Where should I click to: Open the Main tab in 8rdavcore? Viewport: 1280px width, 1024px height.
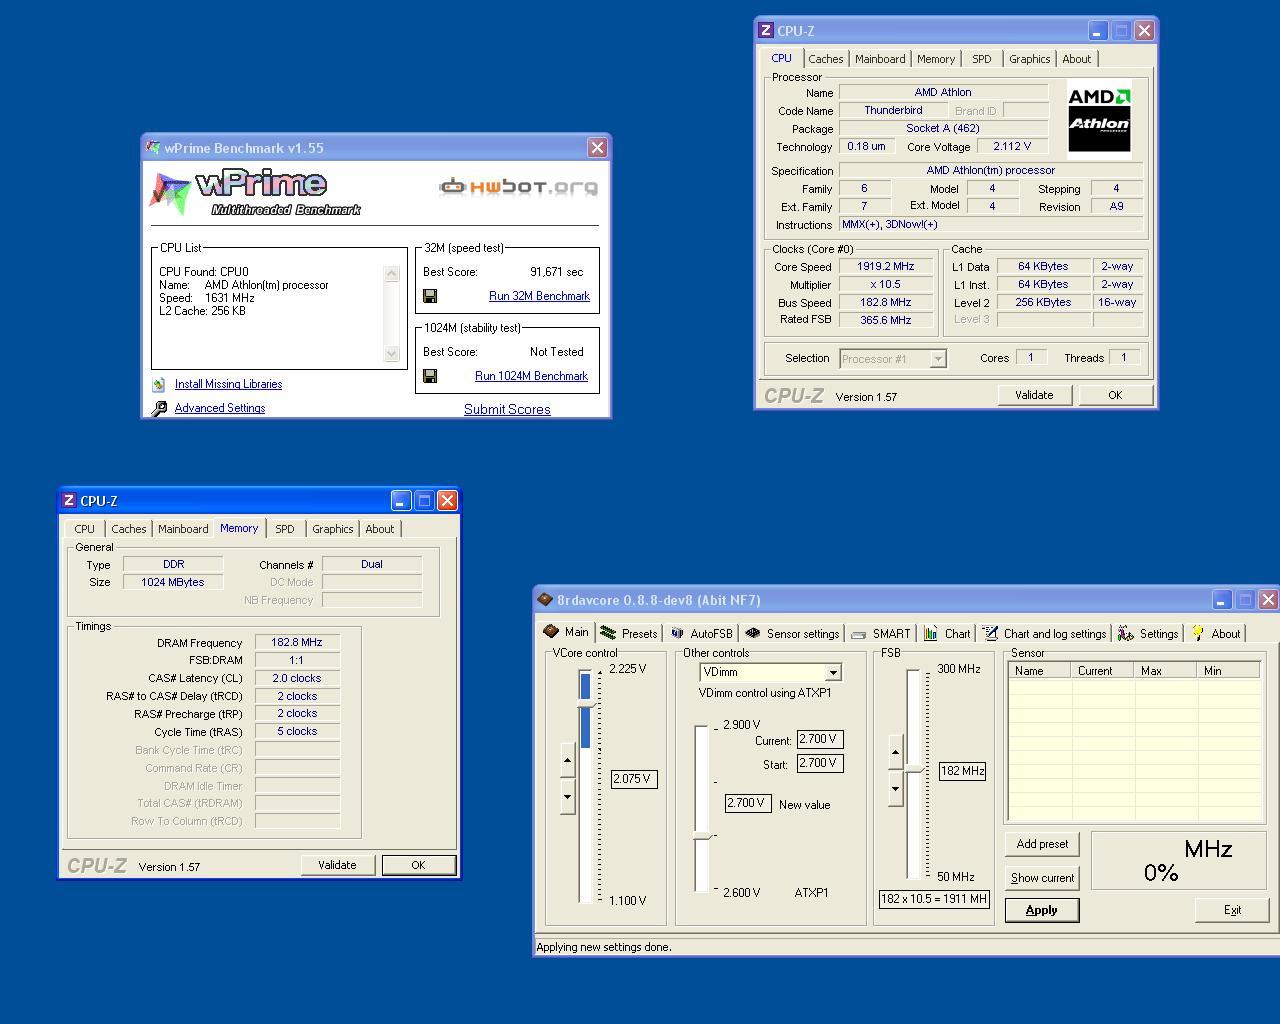click(x=566, y=632)
